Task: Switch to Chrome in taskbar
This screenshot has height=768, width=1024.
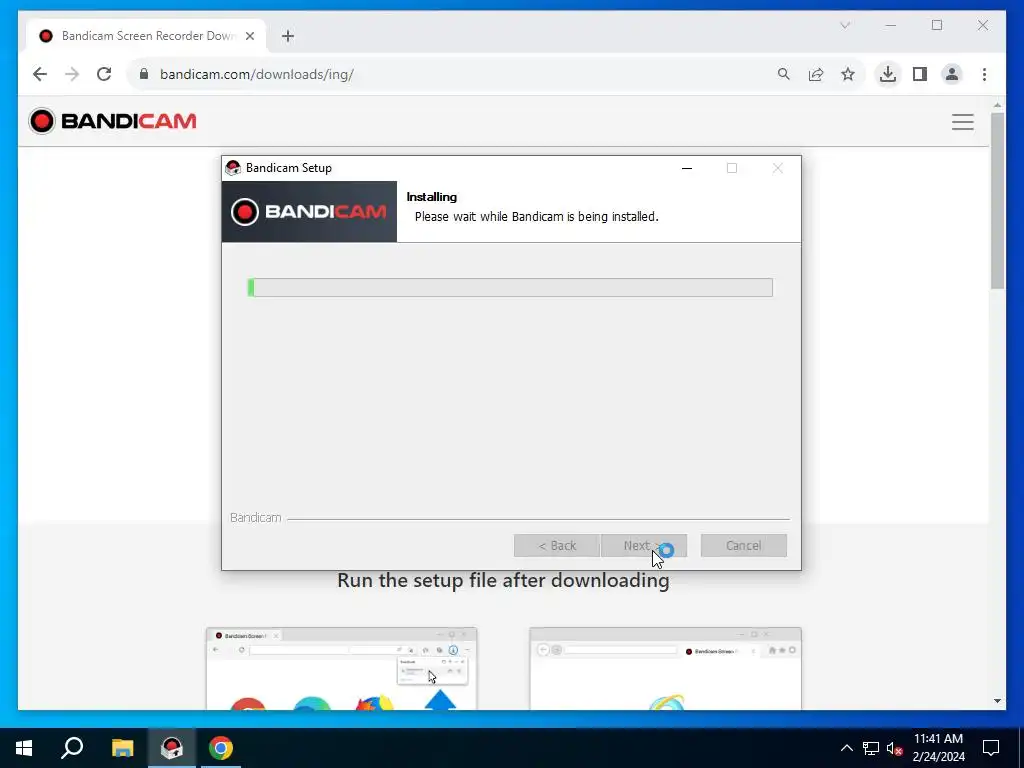Action: (221, 748)
